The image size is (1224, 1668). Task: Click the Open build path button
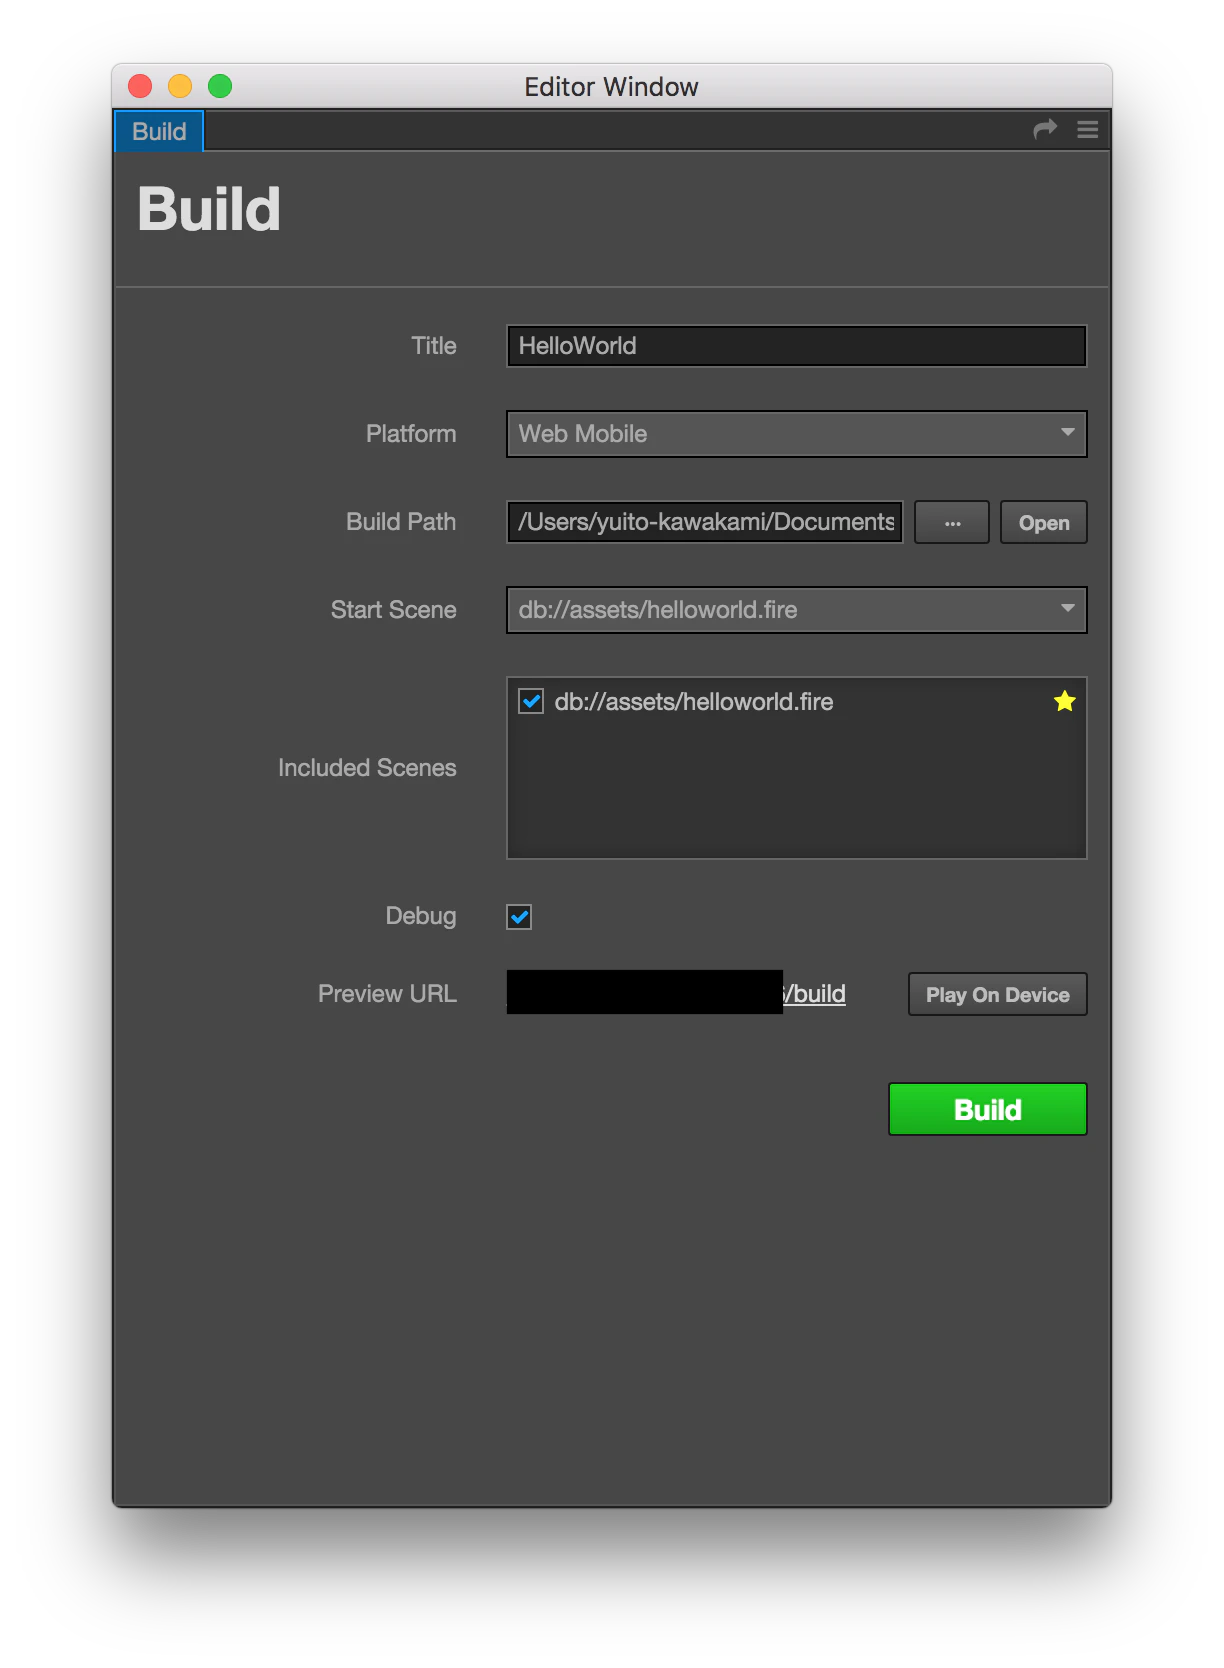click(1044, 522)
